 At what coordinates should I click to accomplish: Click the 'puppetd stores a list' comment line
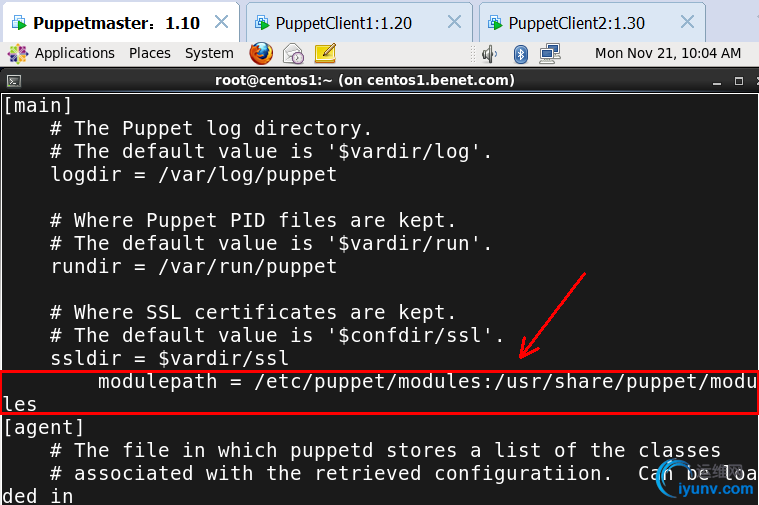[386, 450]
